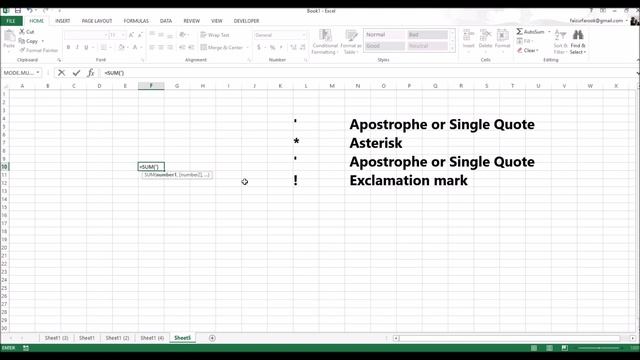The image size is (640, 360).
Task: Apply the Neutral cell style
Action: (x=427, y=46)
